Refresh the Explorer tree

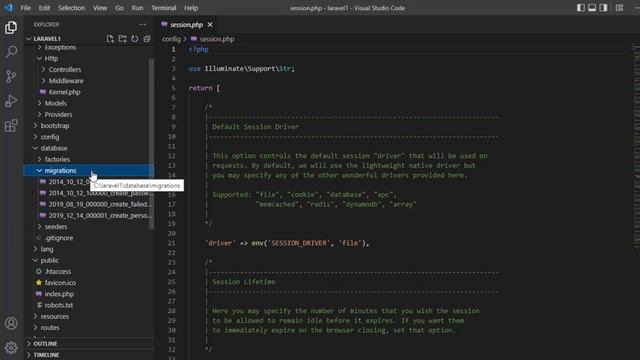135,39
